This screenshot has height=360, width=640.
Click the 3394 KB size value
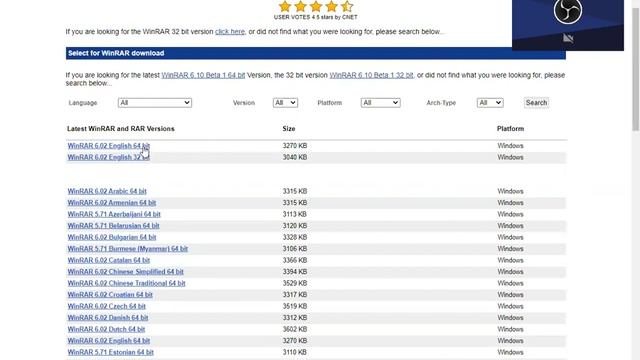295,271
